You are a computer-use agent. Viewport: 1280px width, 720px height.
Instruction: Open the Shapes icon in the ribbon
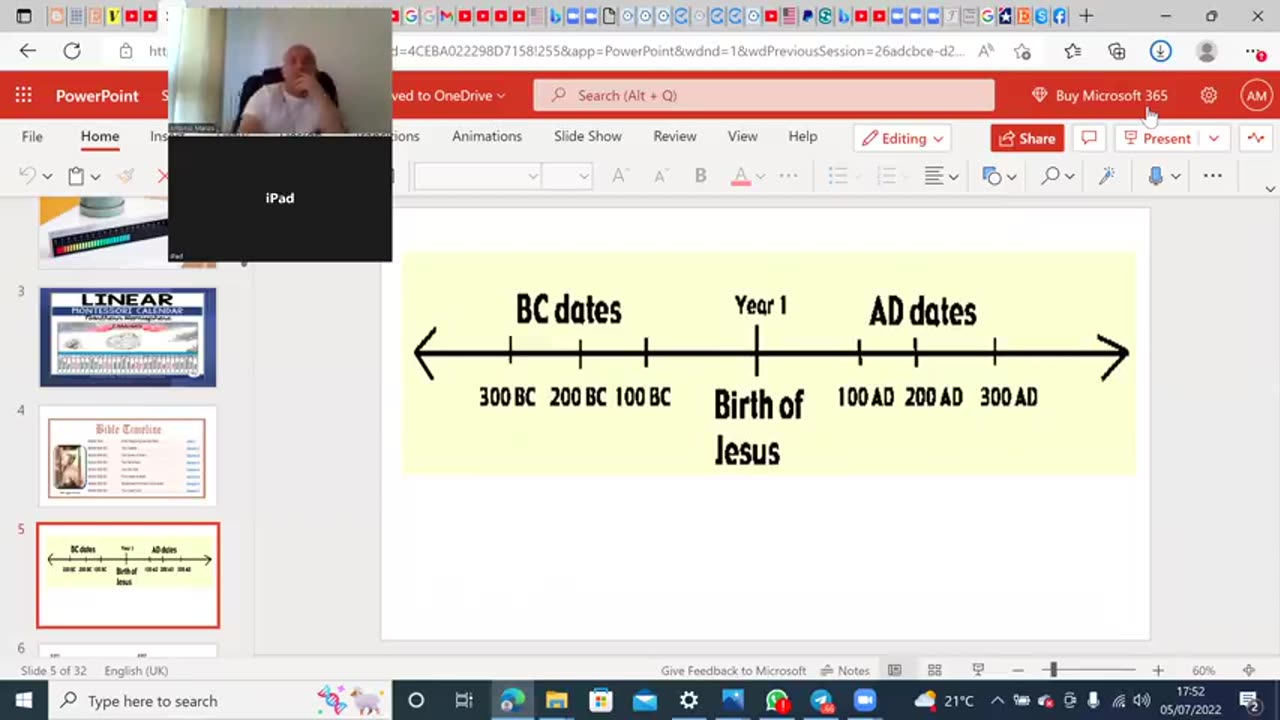(992, 176)
